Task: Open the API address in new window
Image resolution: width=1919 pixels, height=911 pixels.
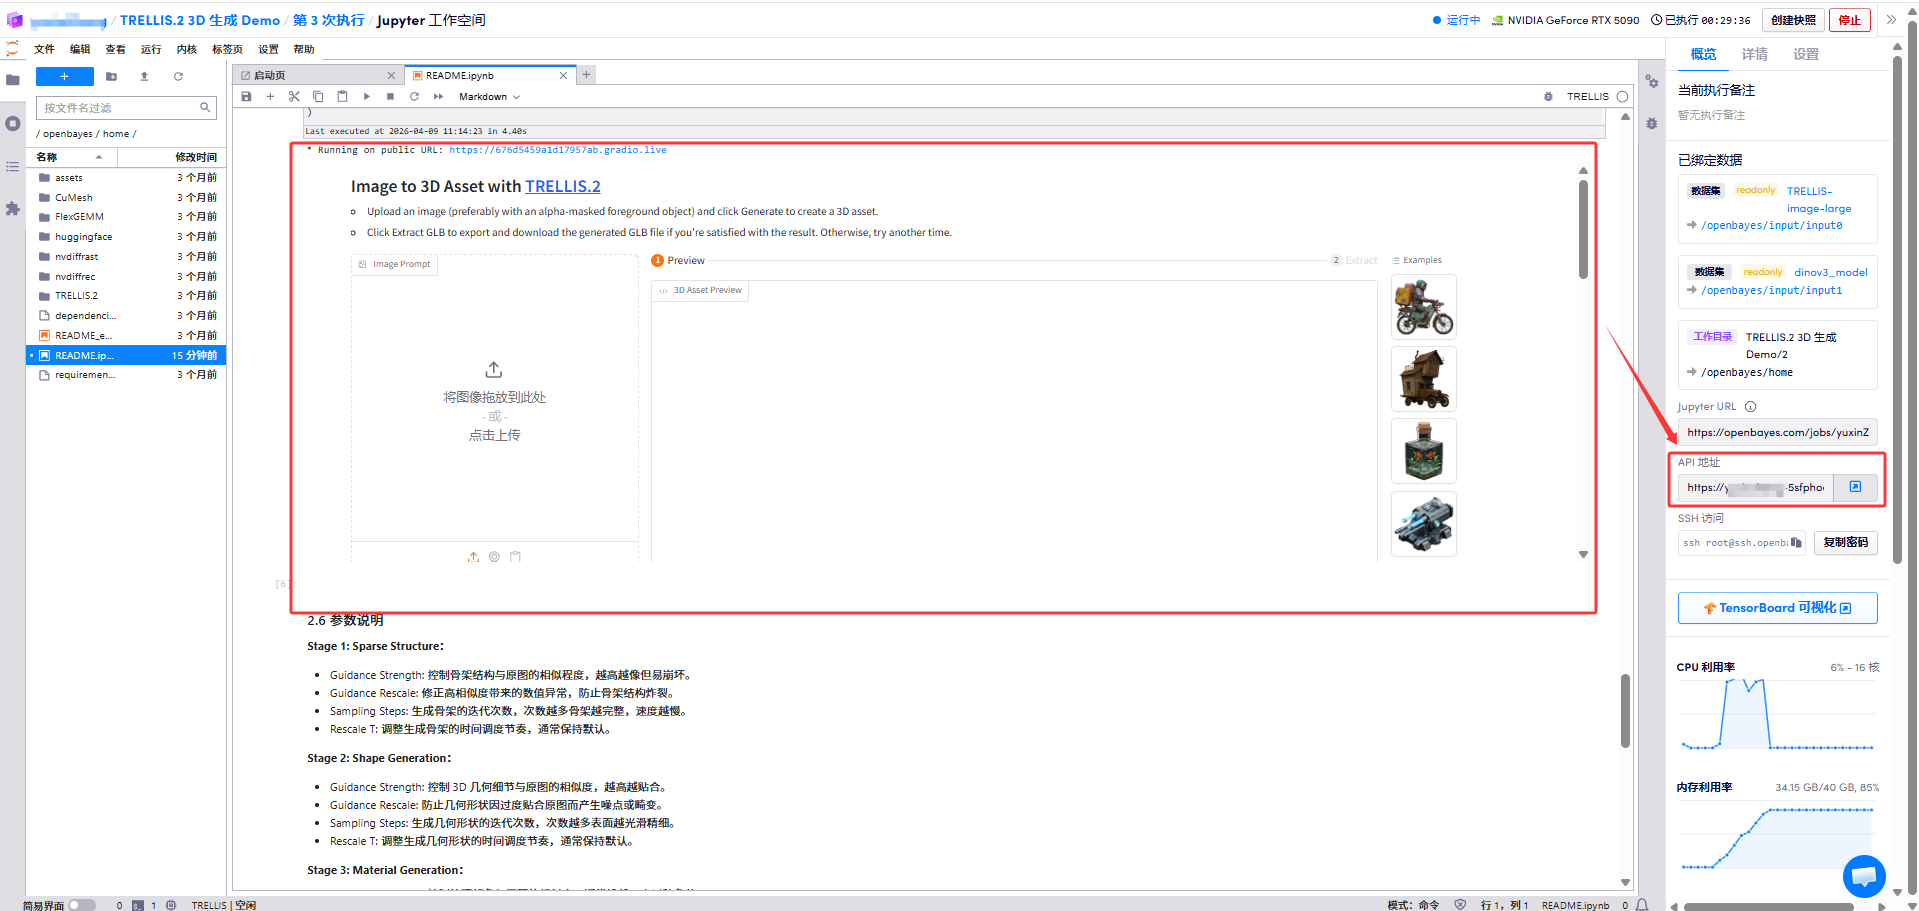Action: tap(1855, 487)
